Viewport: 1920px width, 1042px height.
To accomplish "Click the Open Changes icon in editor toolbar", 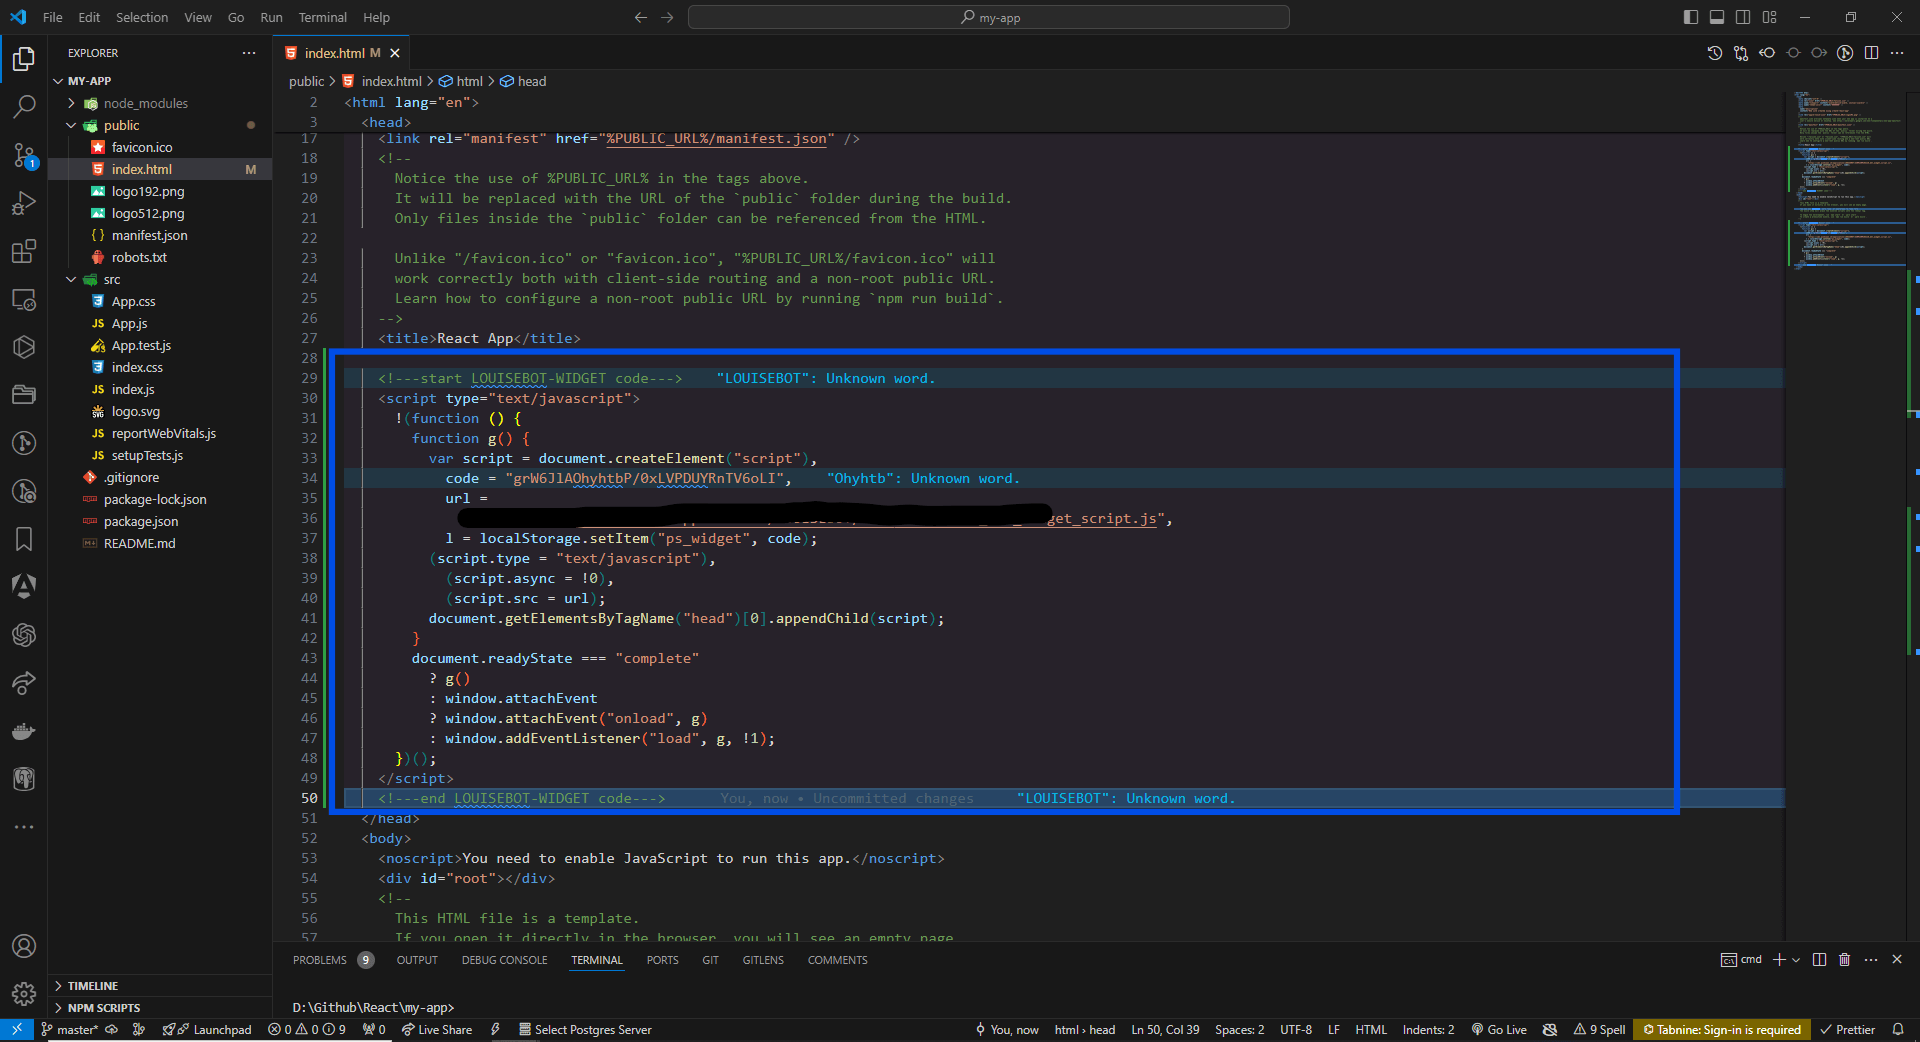I will 1741,53.
